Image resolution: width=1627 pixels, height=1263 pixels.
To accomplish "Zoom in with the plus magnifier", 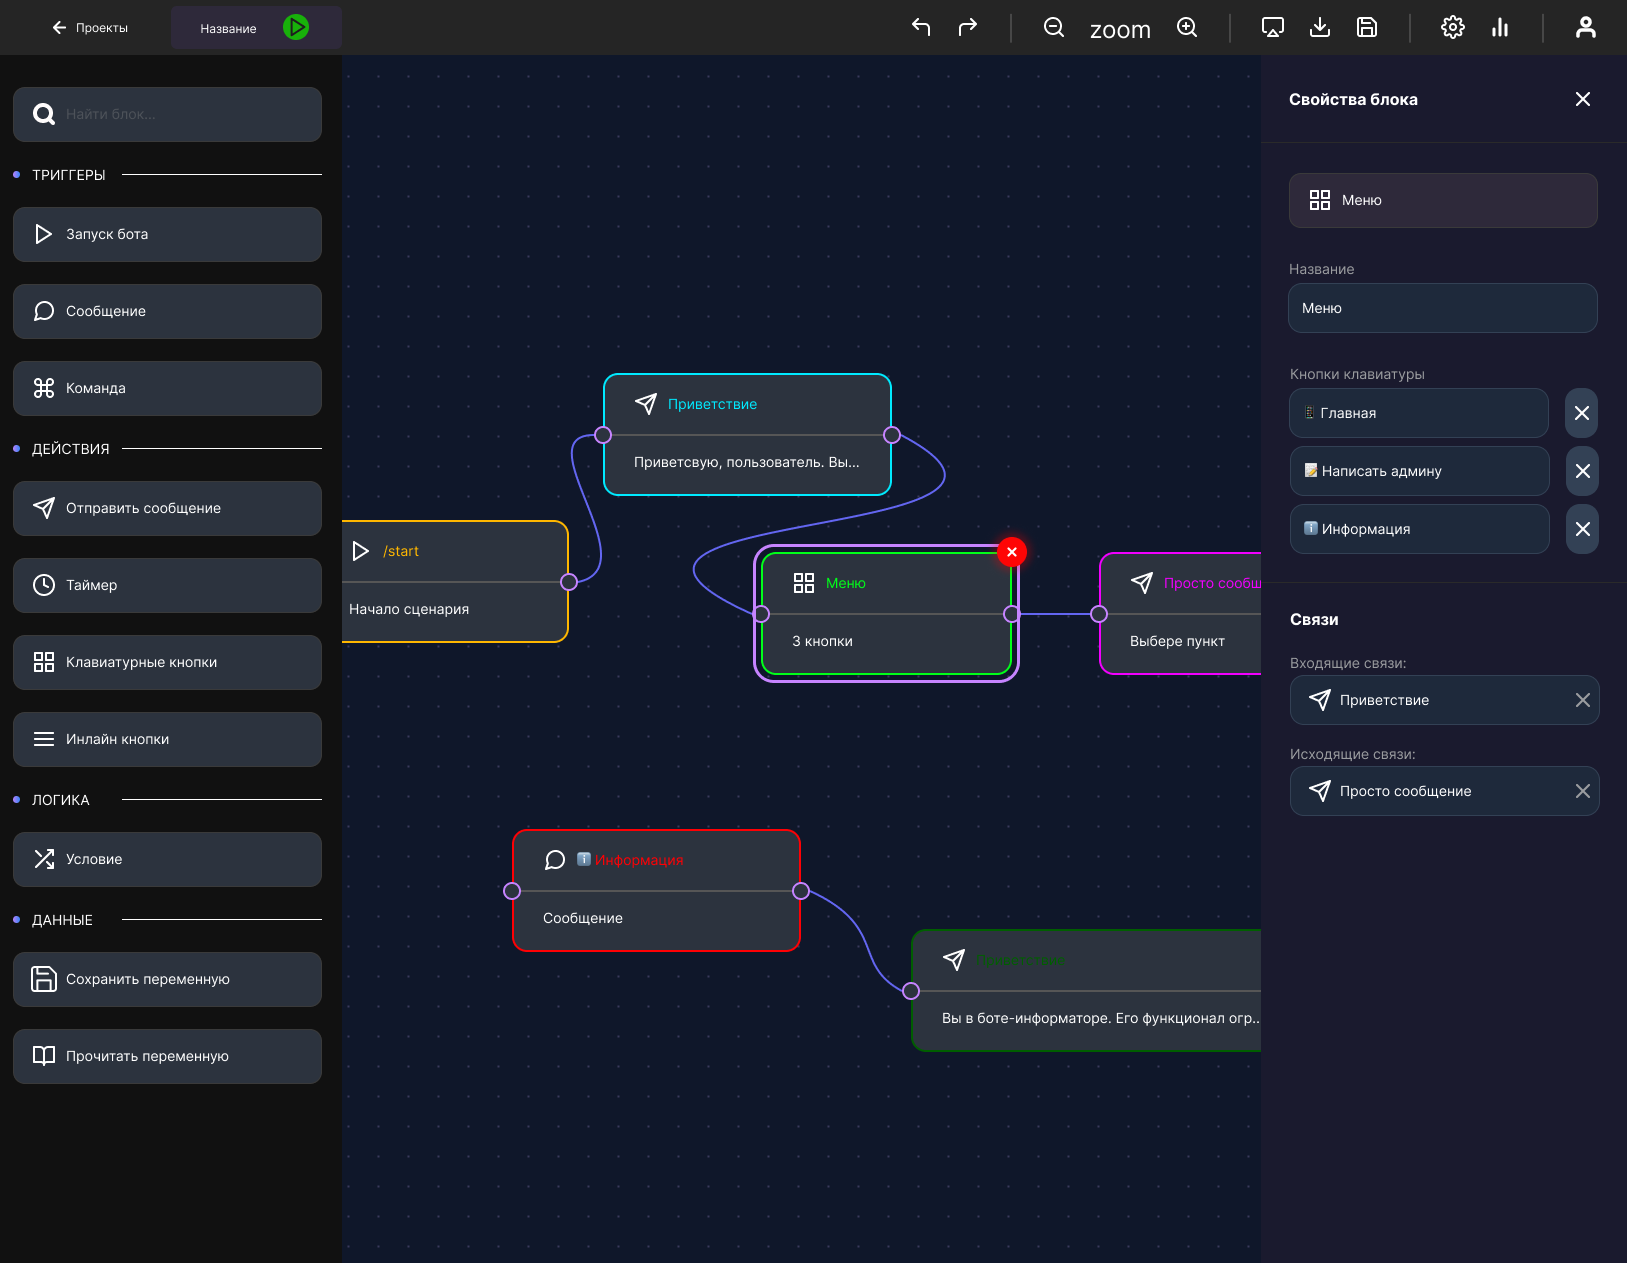I will 1187,27.
